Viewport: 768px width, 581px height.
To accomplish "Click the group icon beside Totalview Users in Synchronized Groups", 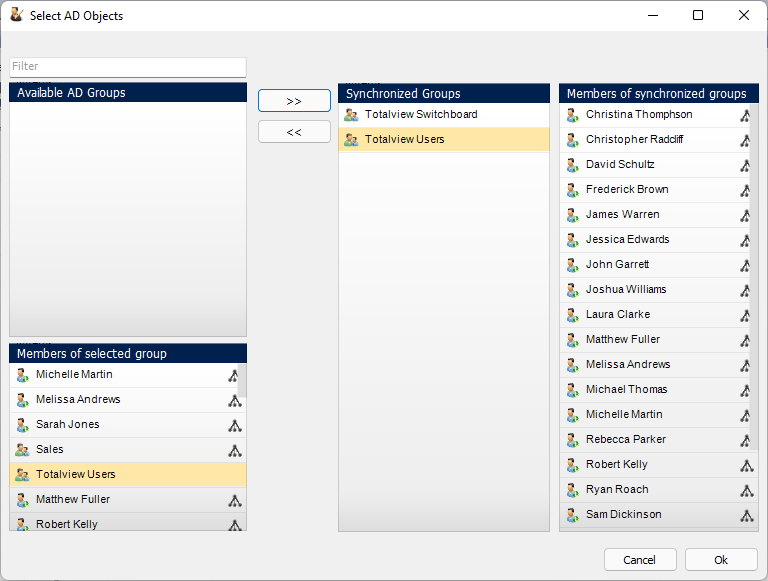I will pos(351,140).
